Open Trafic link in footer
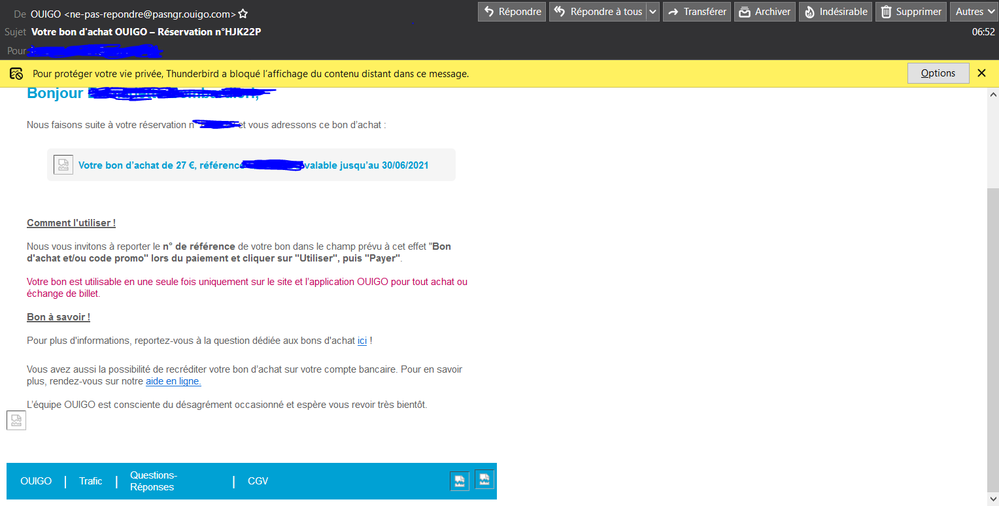 (90, 481)
